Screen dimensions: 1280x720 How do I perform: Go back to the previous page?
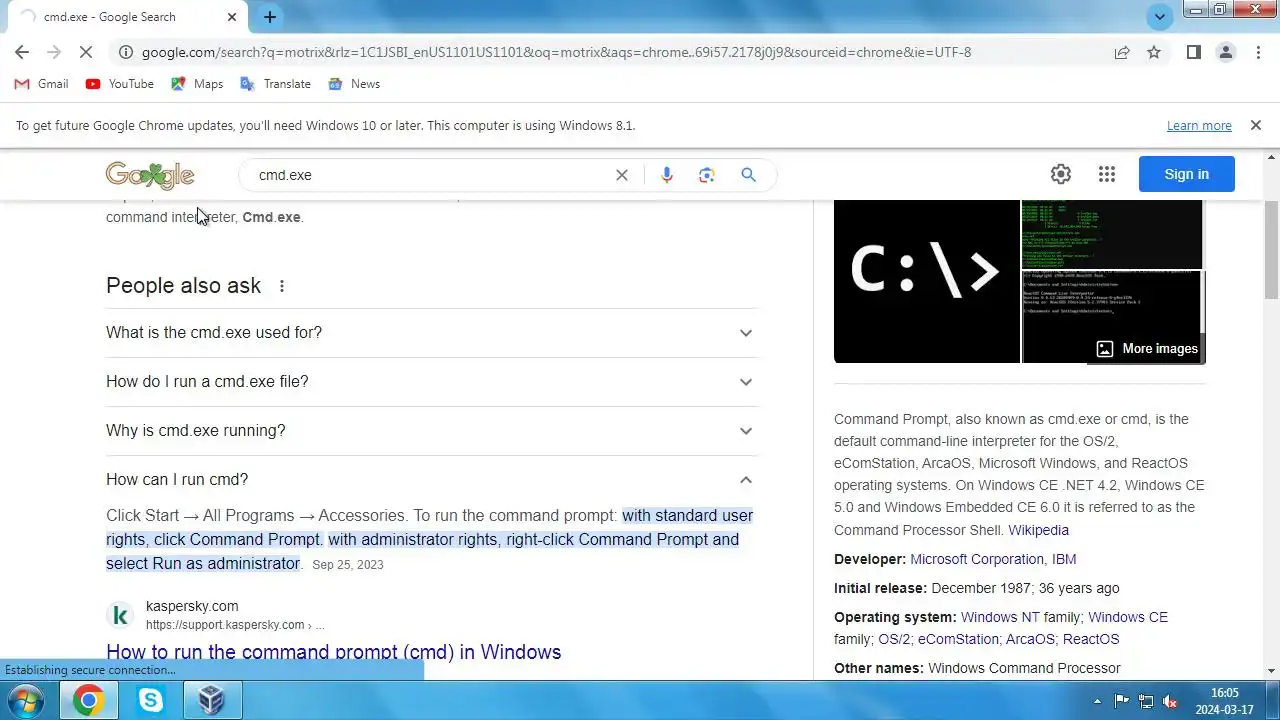coord(22,52)
